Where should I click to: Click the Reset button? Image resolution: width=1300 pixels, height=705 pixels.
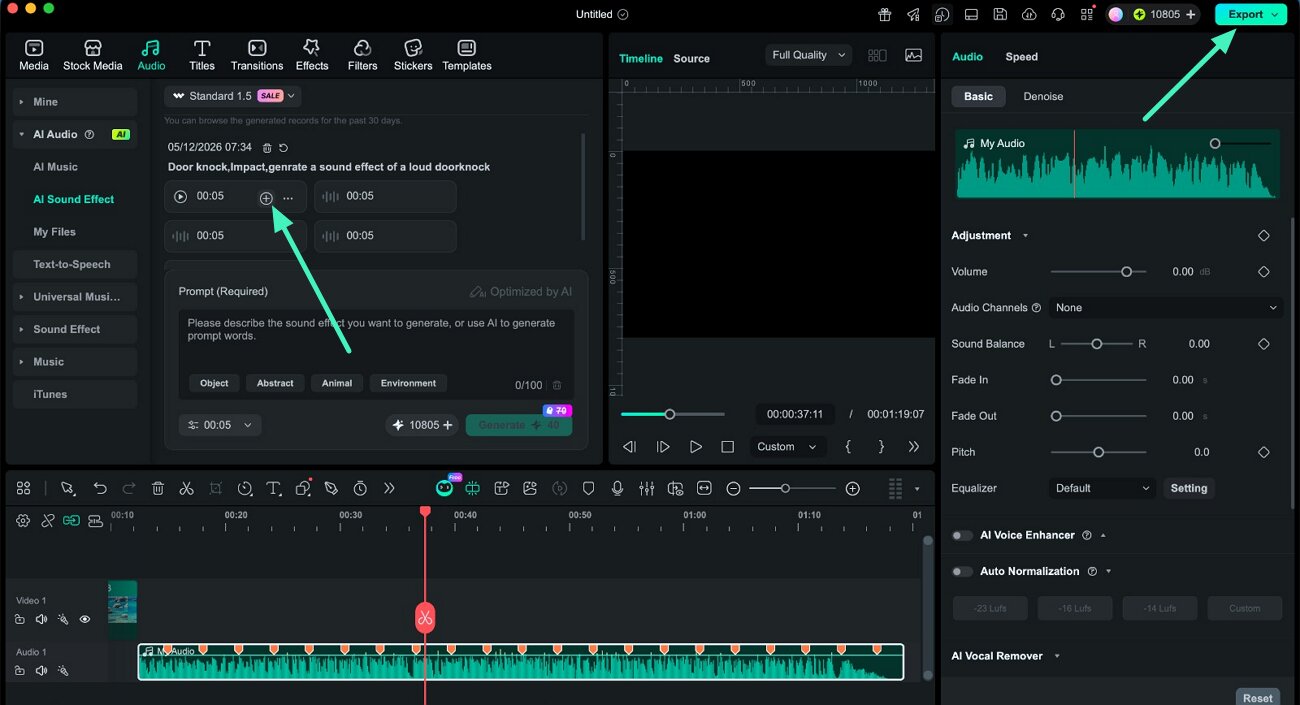click(x=1258, y=698)
